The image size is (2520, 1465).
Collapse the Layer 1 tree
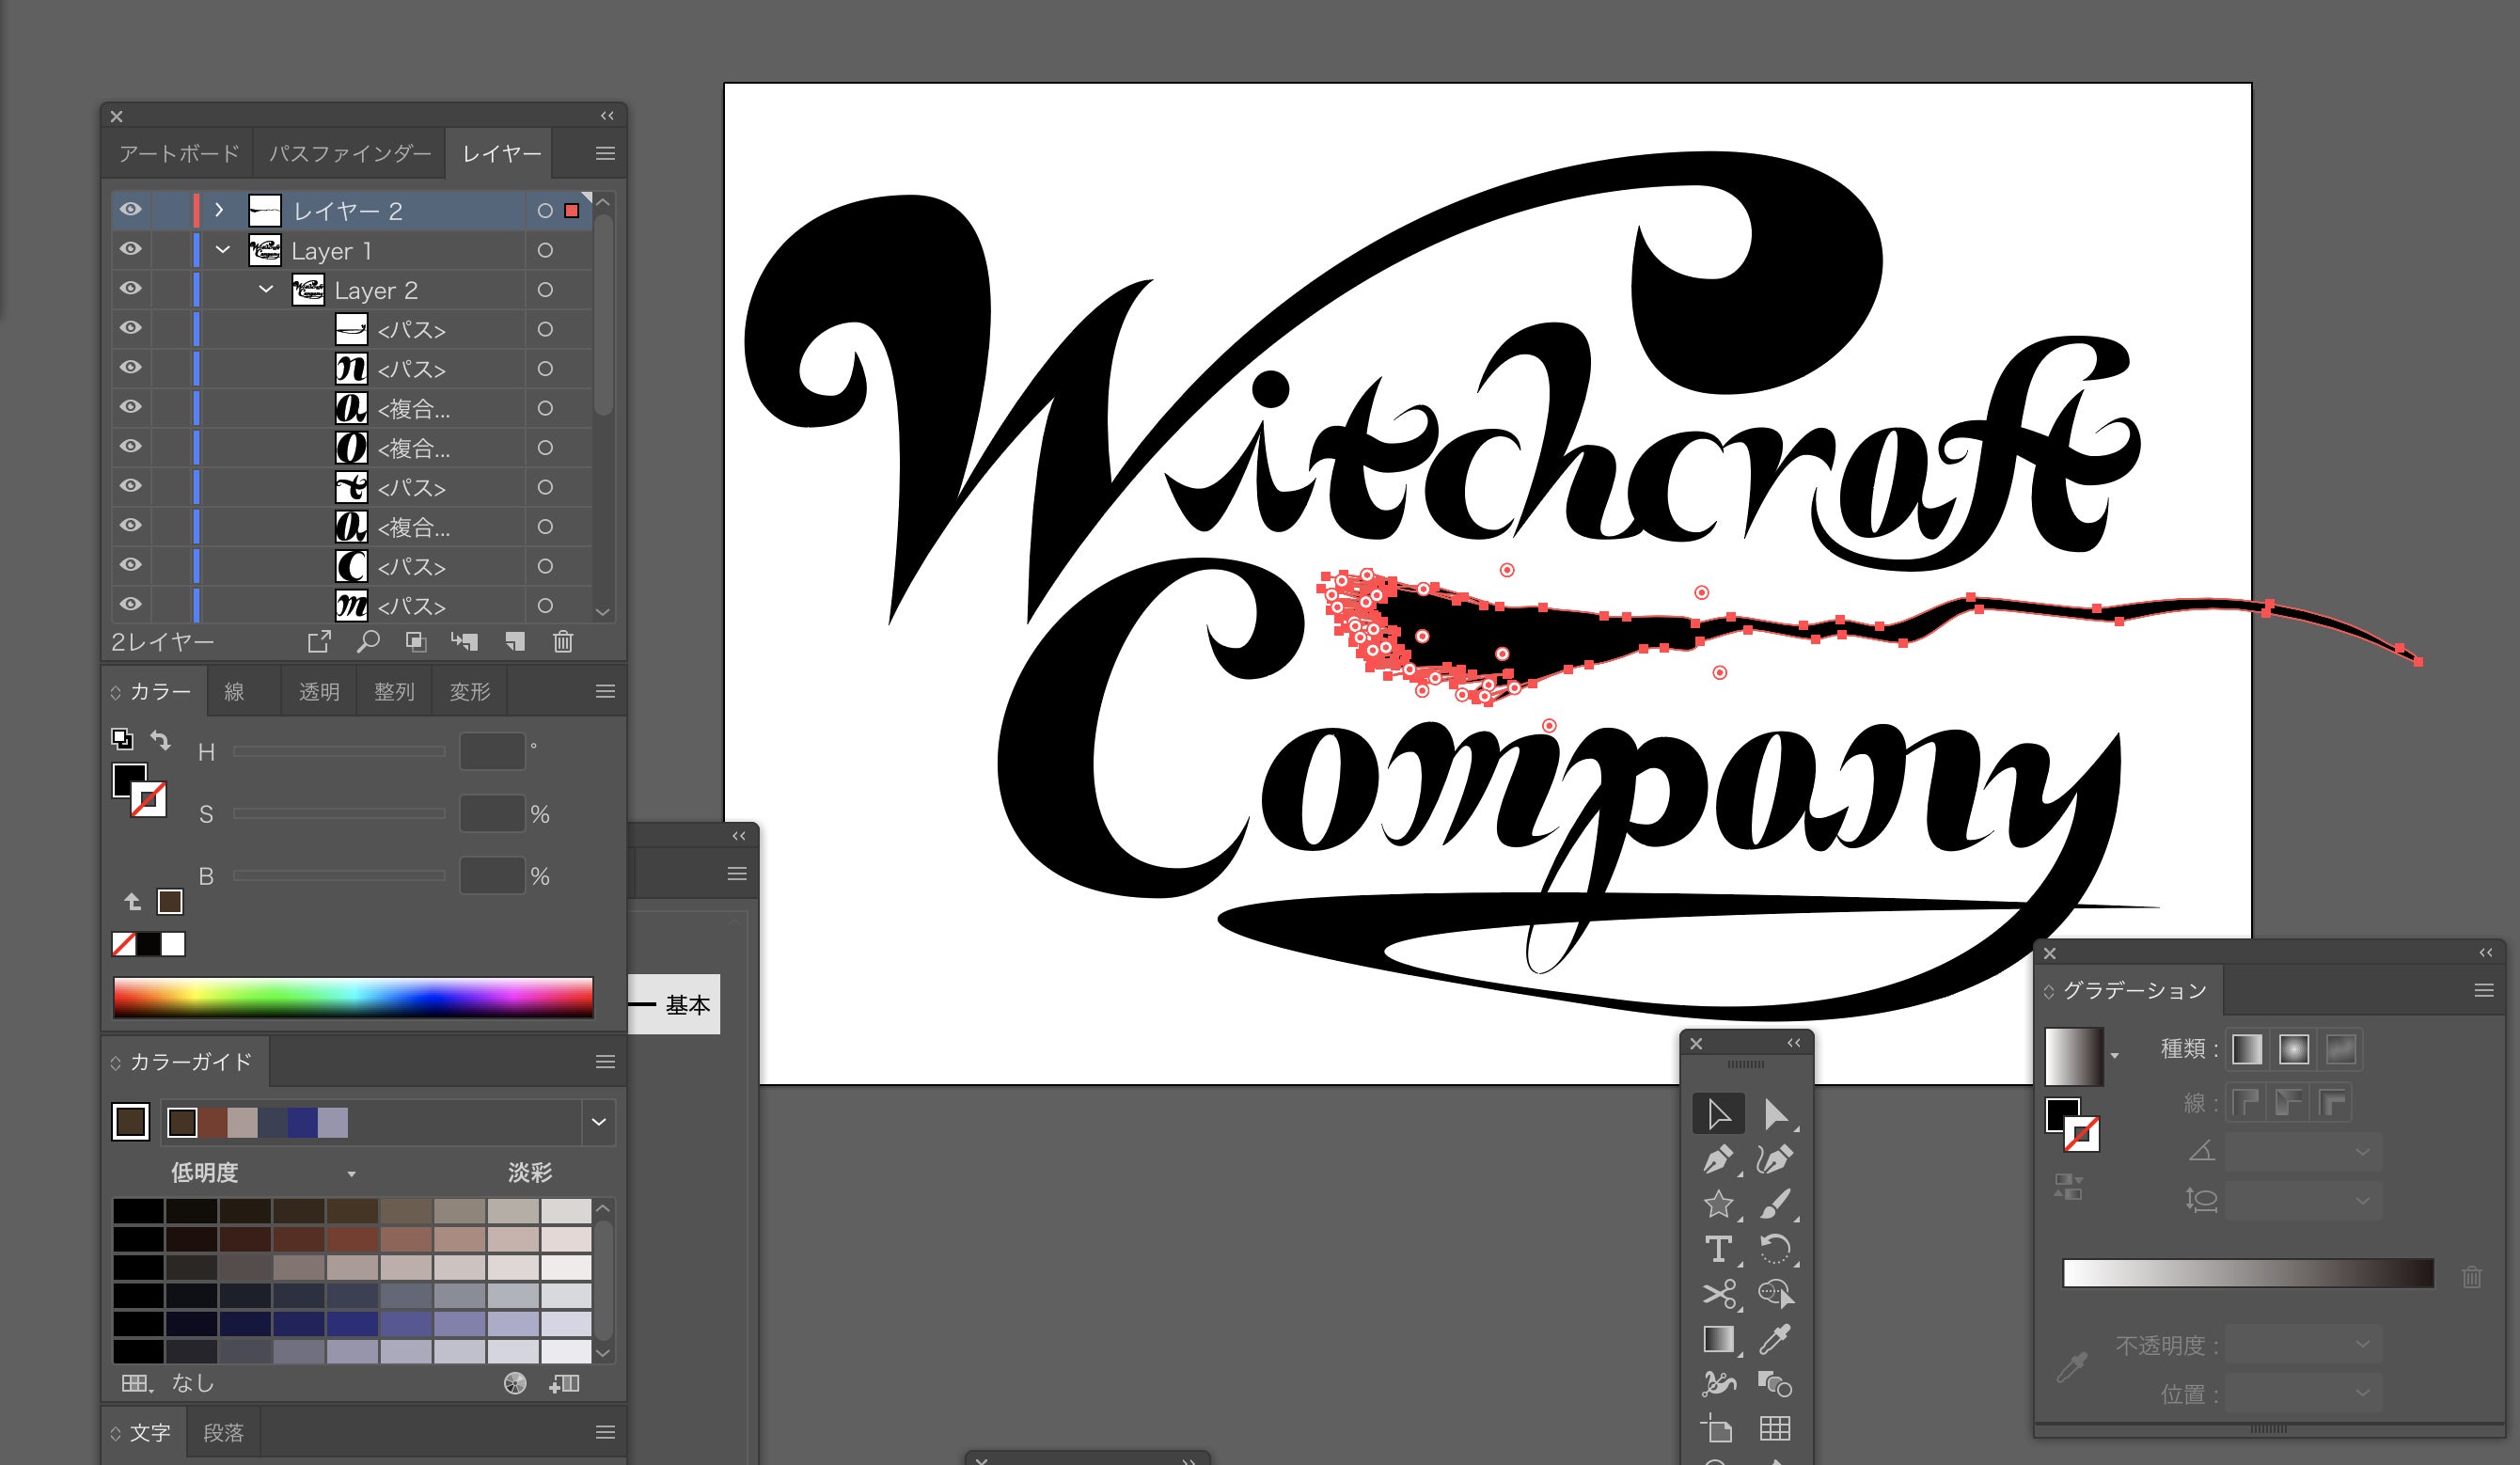223,250
